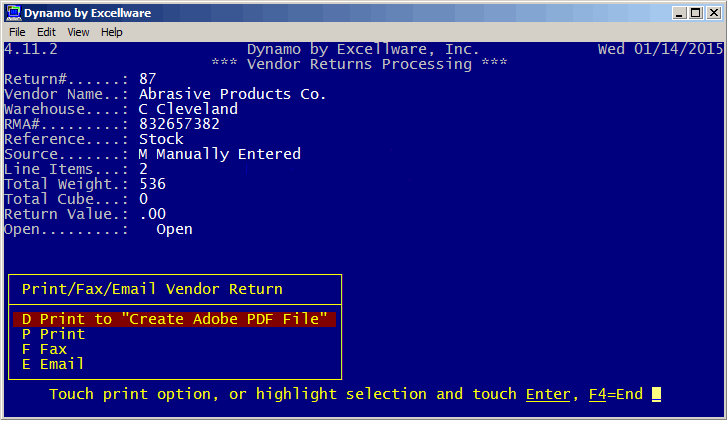Open the Edit menu
The width and height of the screenshot is (728, 421).
coord(46,32)
